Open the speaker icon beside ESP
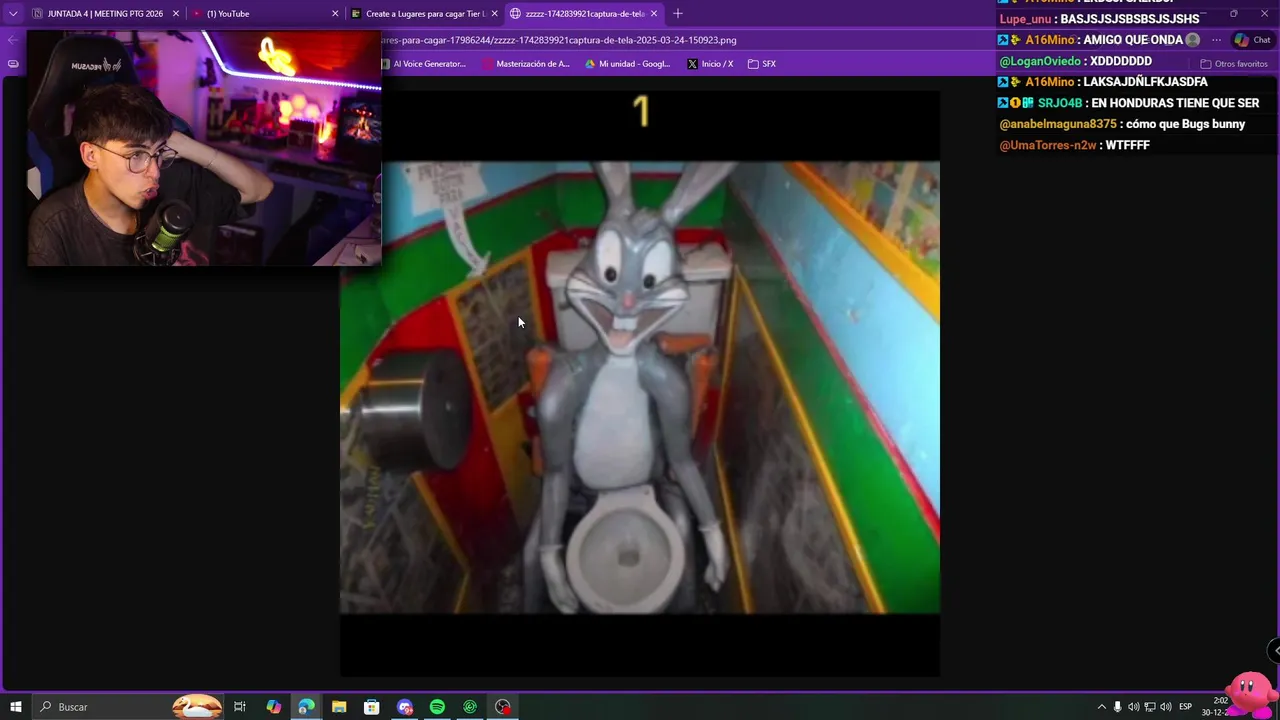Viewport: 1280px width, 720px height. pyautogui.click(x=1165, y=707)
